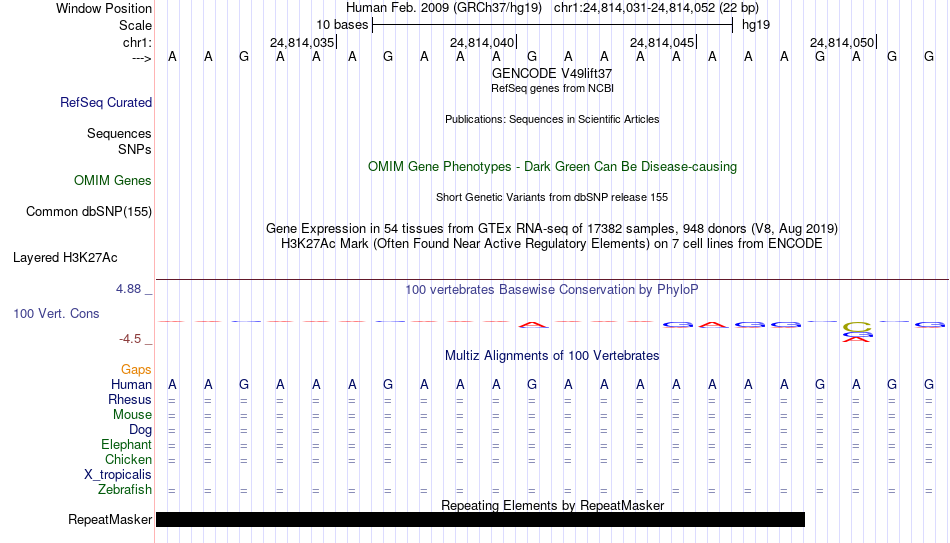
Task: Click the black RepeatMasker element bar
Action: pyautogui.click(x=480, y=519)
